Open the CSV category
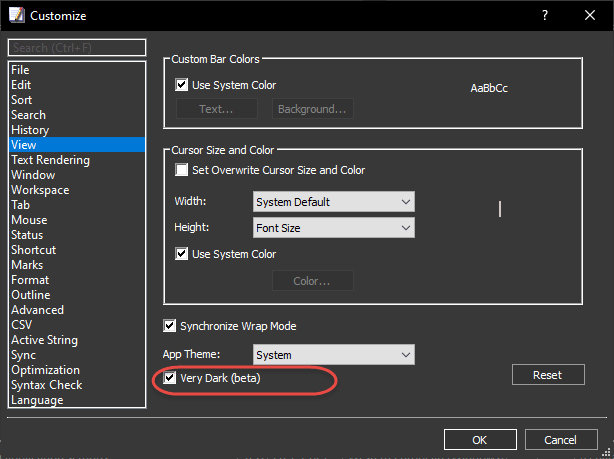614x459 pixels. [x=77, y=325]
